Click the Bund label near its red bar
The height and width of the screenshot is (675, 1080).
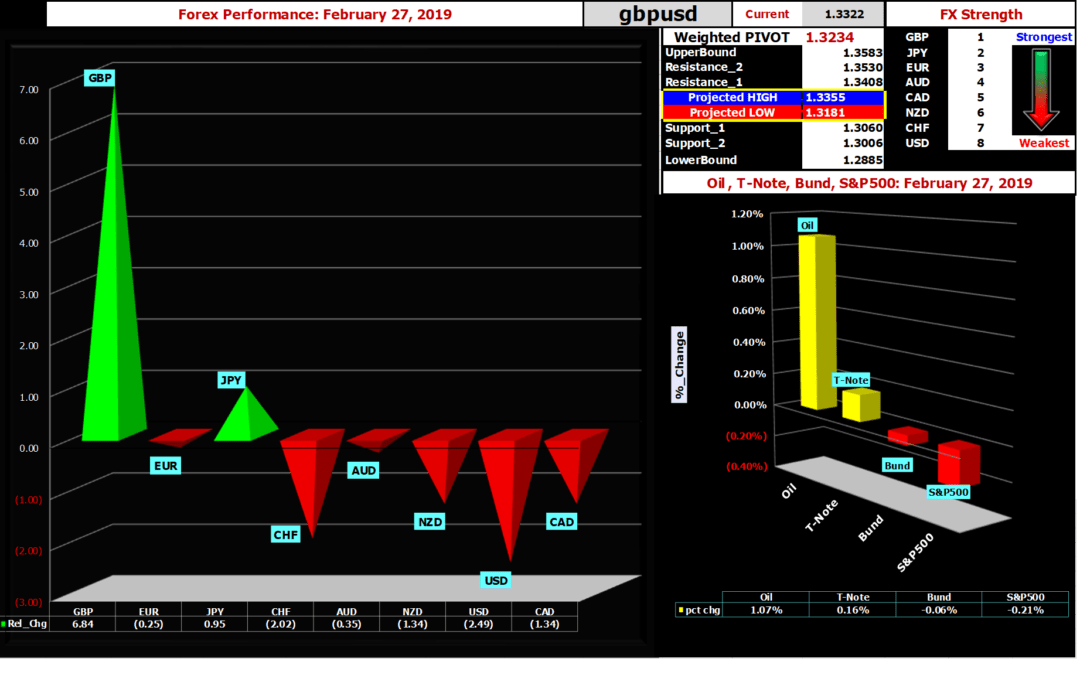pyautogui.click(x=897, y=465)
